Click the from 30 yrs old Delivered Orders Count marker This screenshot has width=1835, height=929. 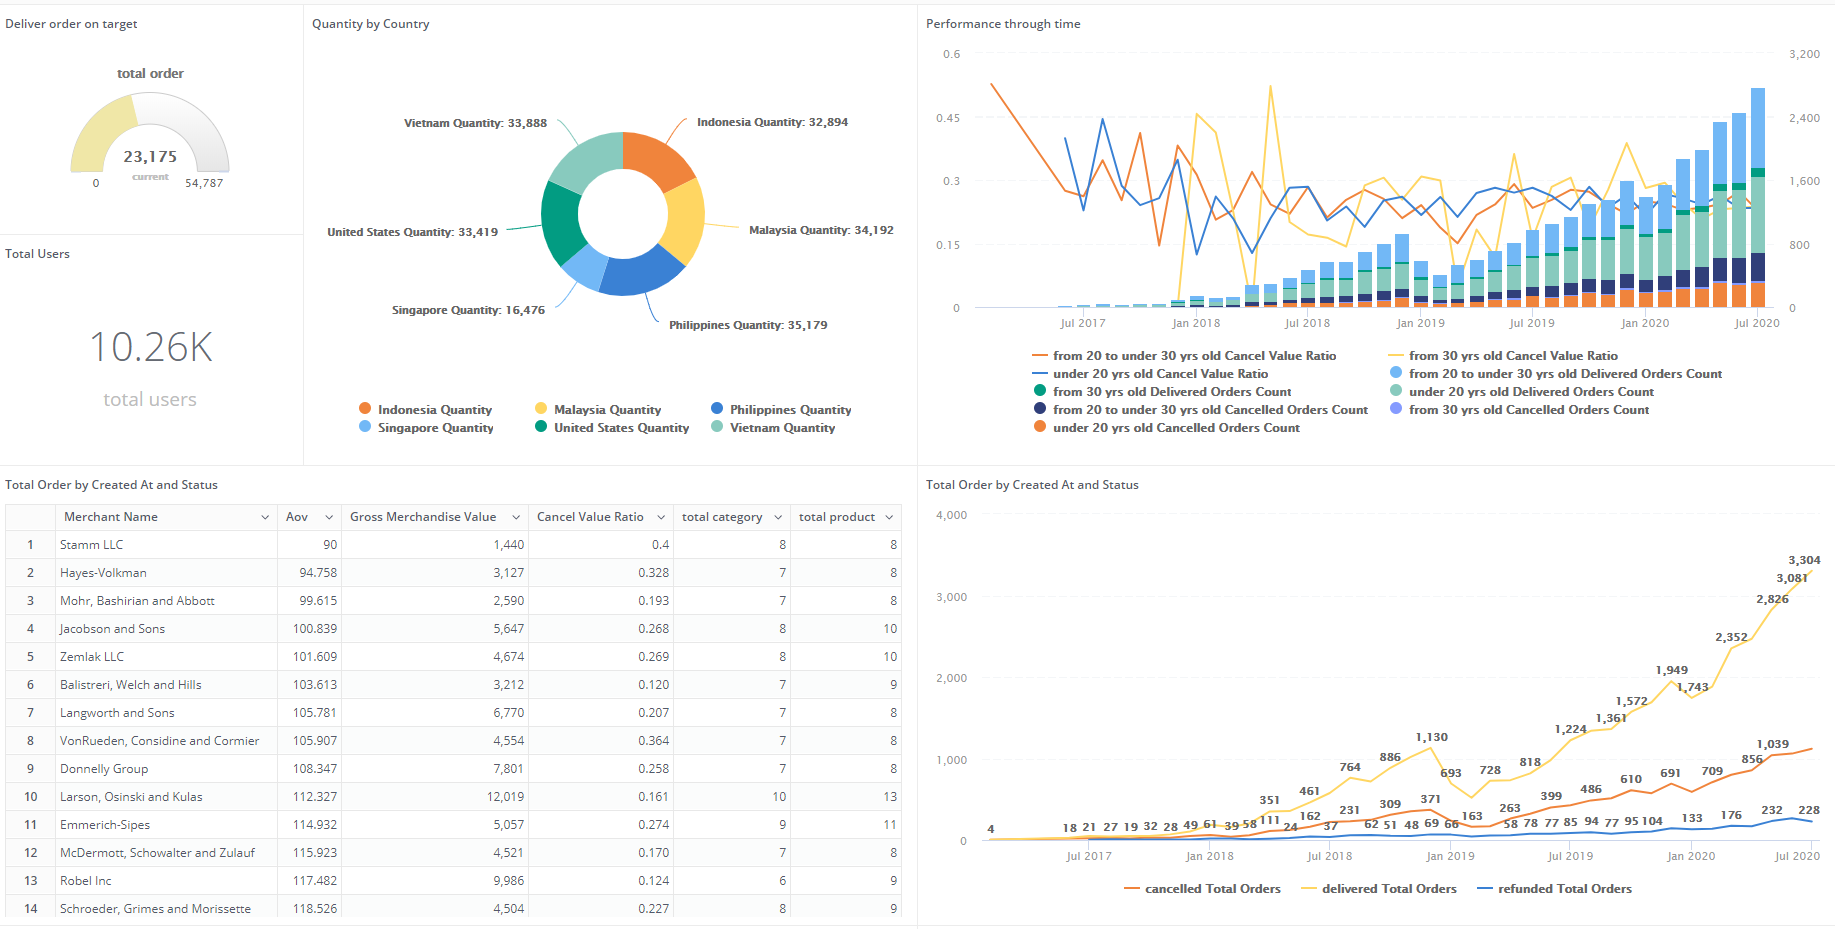1040,391
